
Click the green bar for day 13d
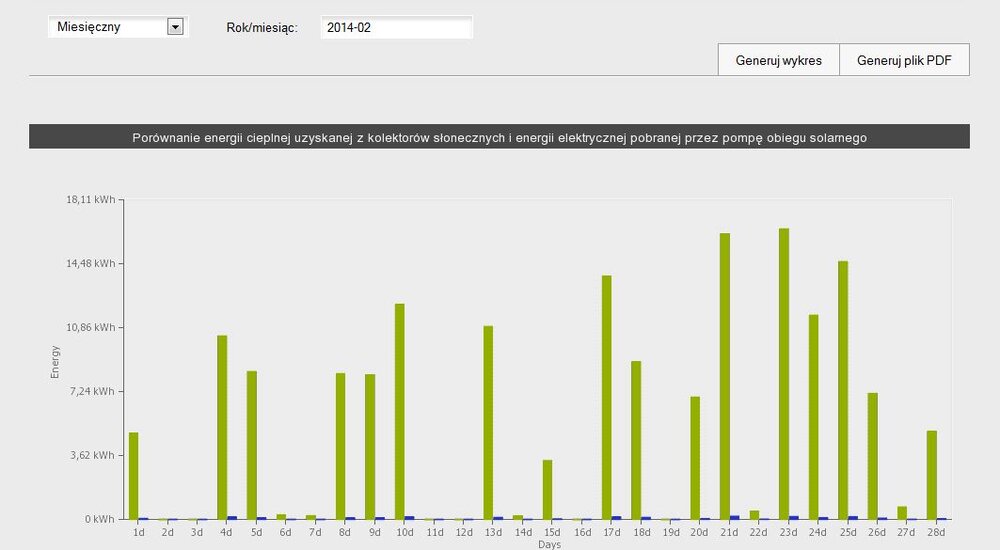[x=488, y=421]
